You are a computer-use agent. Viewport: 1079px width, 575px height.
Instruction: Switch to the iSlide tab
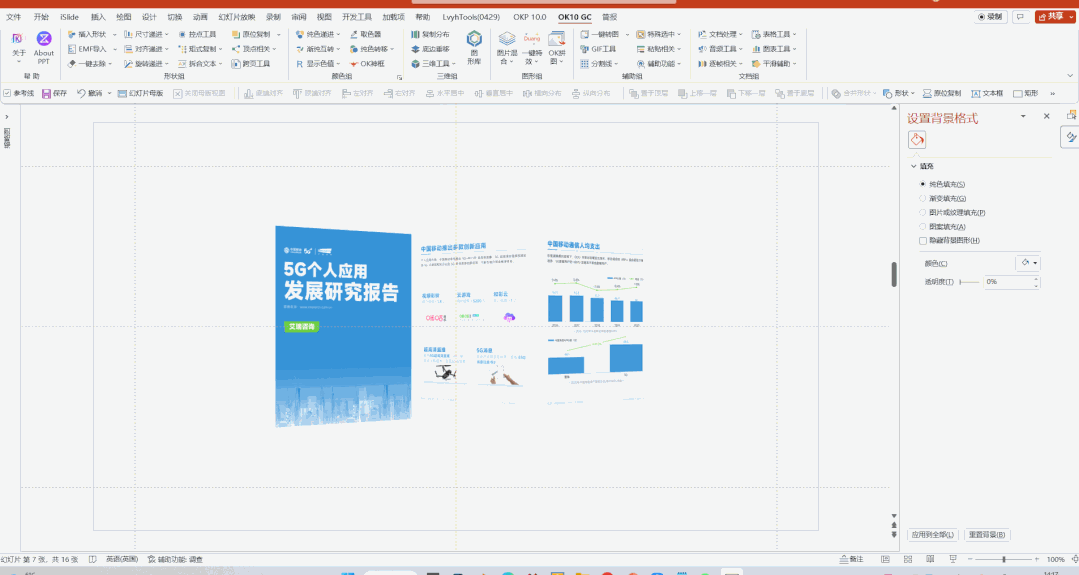69,17
